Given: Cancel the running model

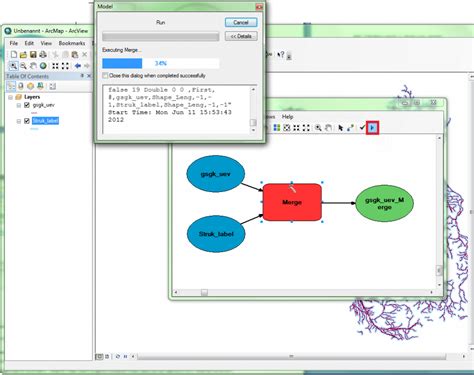Looking at the screenshot, I should coord(241,23).
